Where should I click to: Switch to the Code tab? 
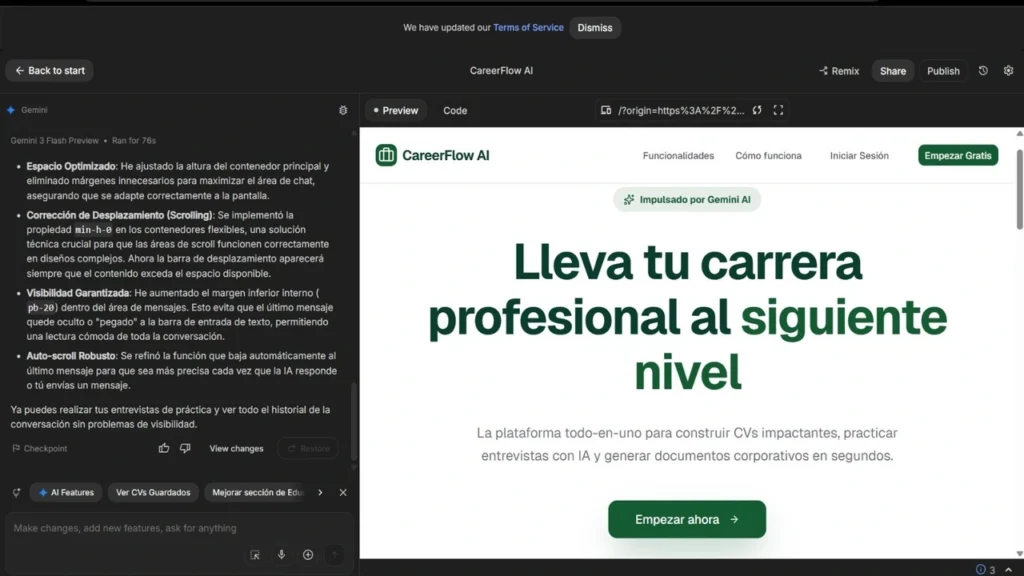[455, 110]
